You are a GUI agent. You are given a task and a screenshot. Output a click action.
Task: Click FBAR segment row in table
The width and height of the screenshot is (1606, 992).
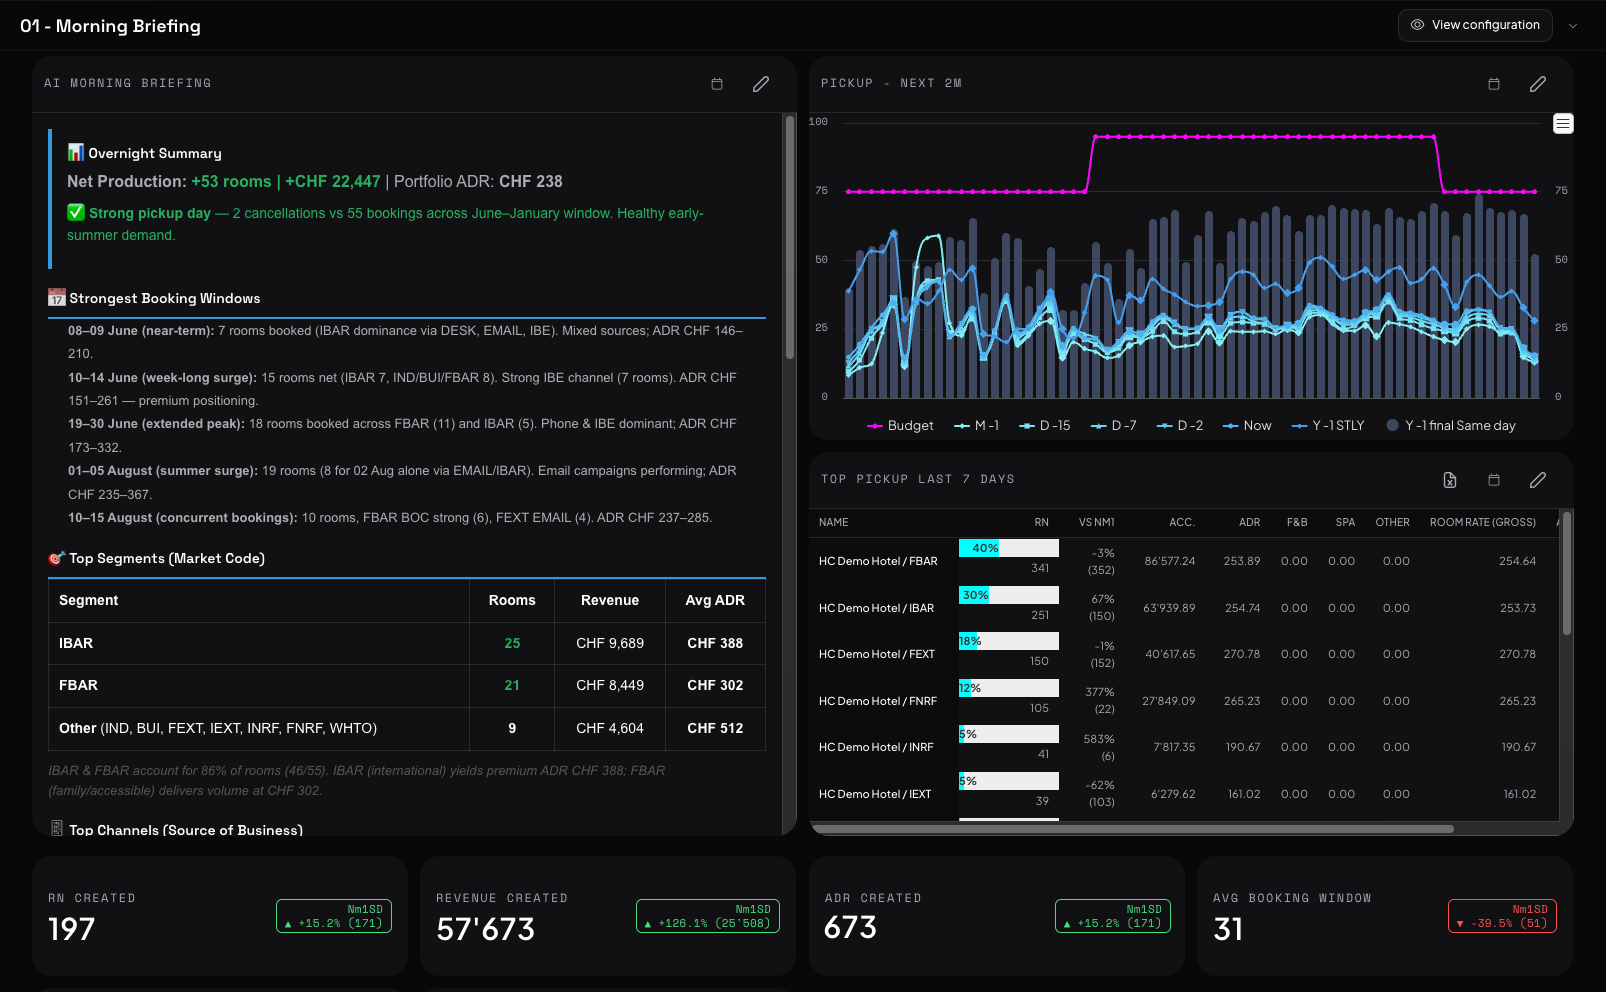(407, 685)
